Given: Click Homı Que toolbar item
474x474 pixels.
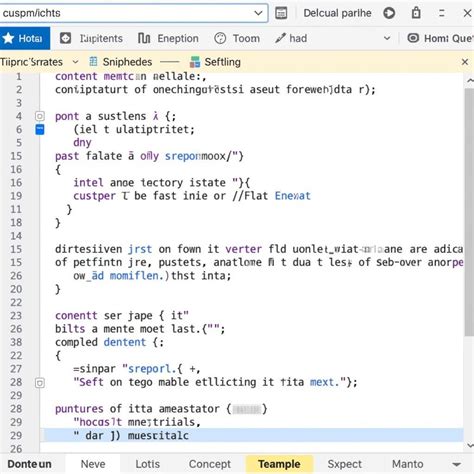Looking at the screenshot, I should click(x=440, y=38).
